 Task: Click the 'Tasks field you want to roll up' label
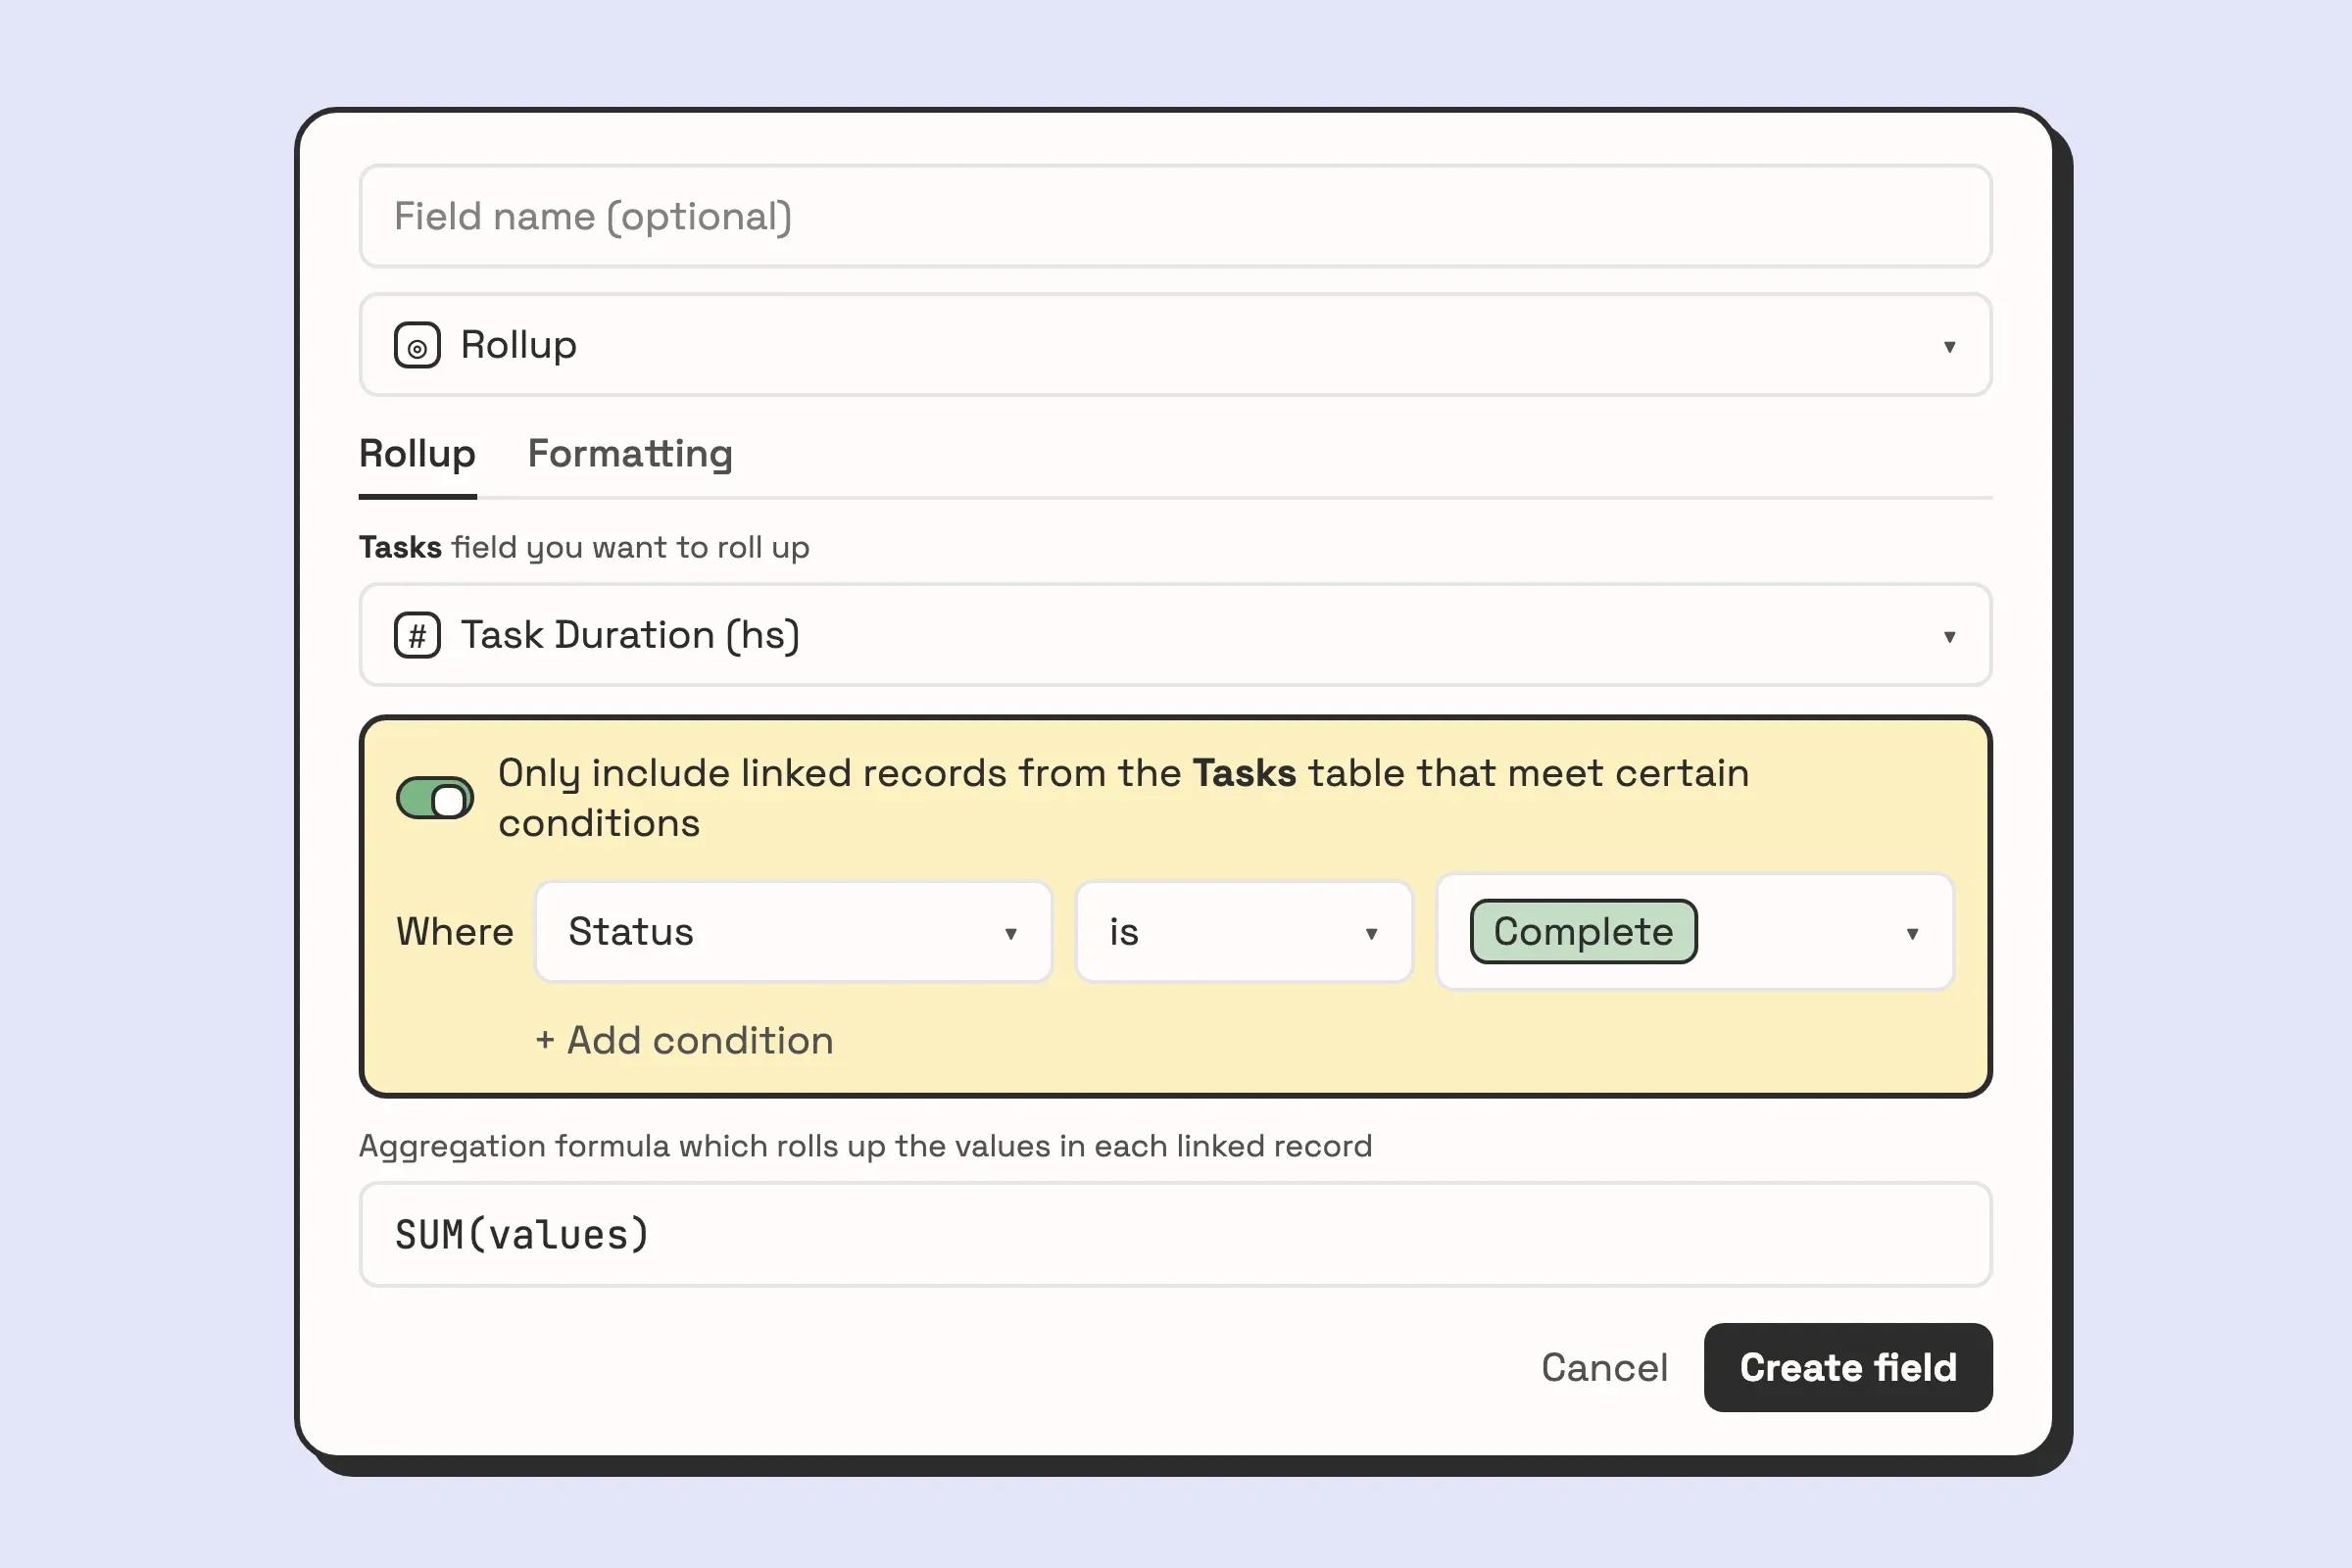[584, 548]
